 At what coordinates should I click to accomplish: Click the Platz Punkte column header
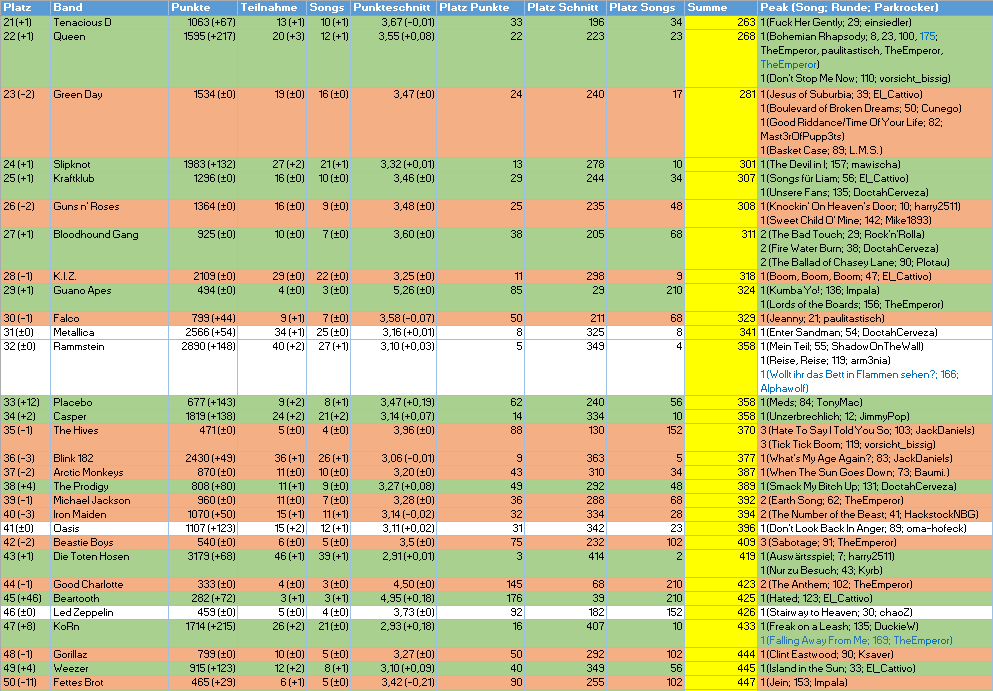(x=481, y=8)
